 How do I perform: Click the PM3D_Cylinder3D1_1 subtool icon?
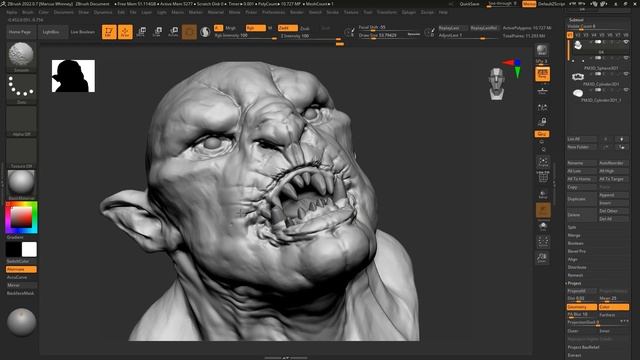[578, 93]
